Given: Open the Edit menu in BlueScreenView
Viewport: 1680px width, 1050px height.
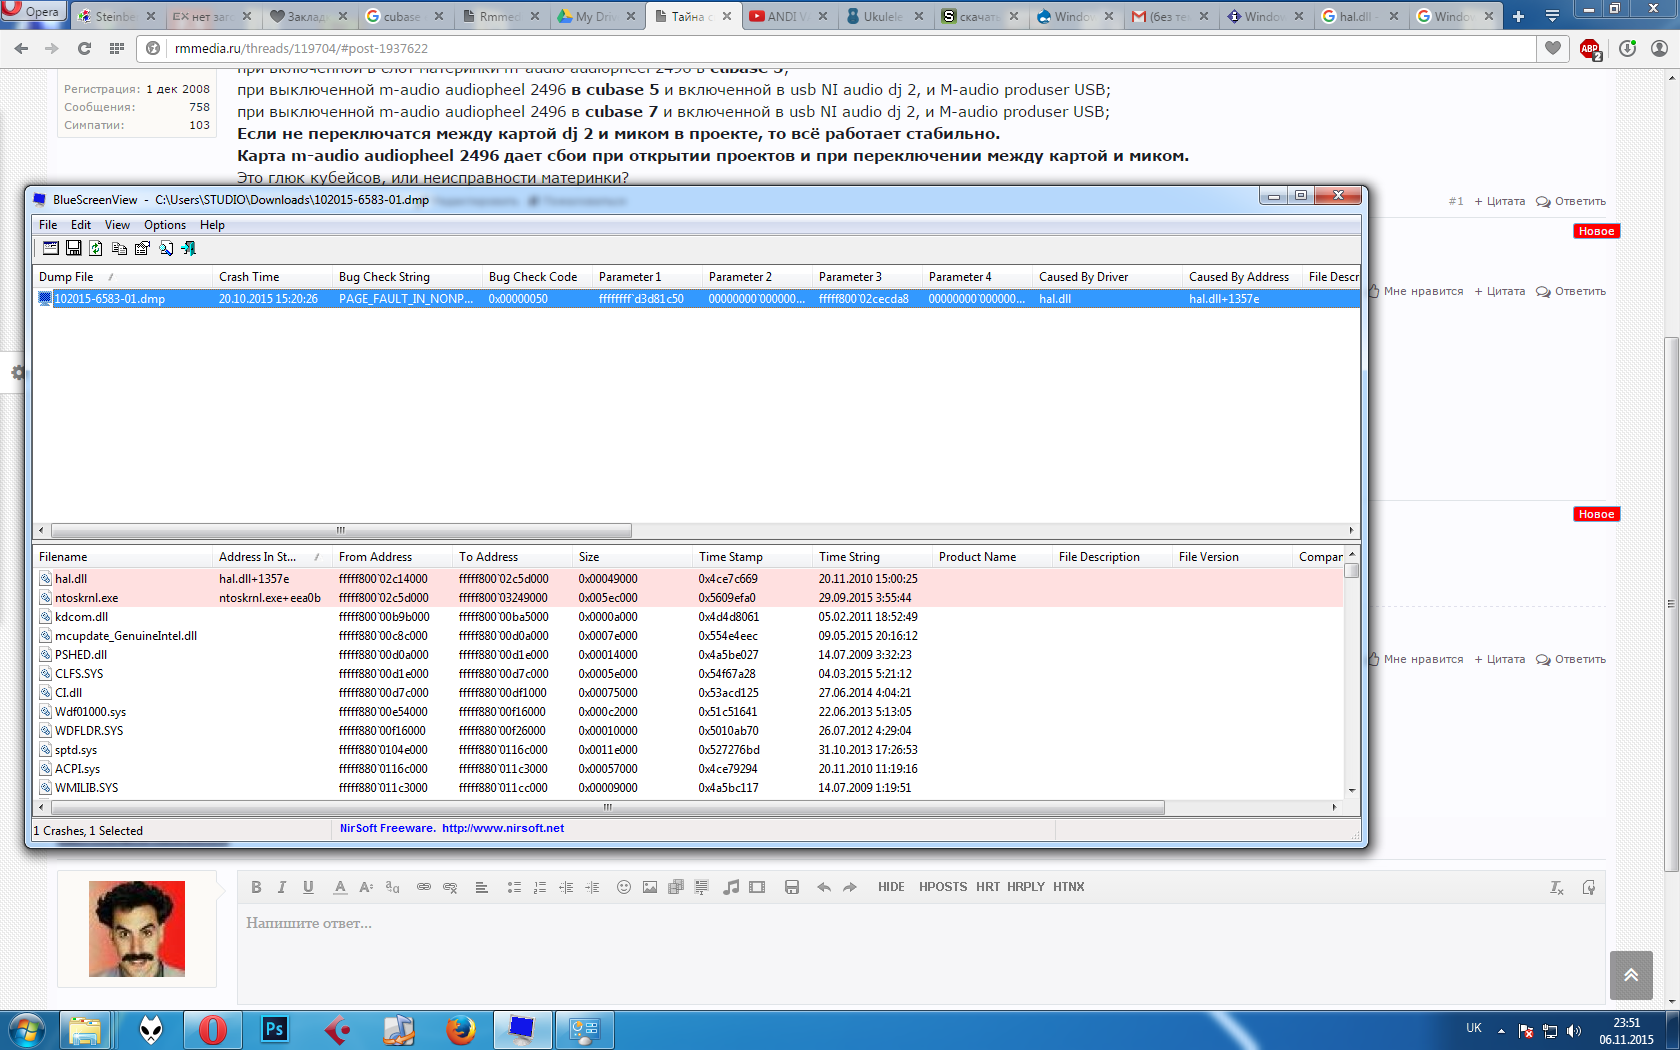Looking at the screenshot, I should tap(81, 225).
